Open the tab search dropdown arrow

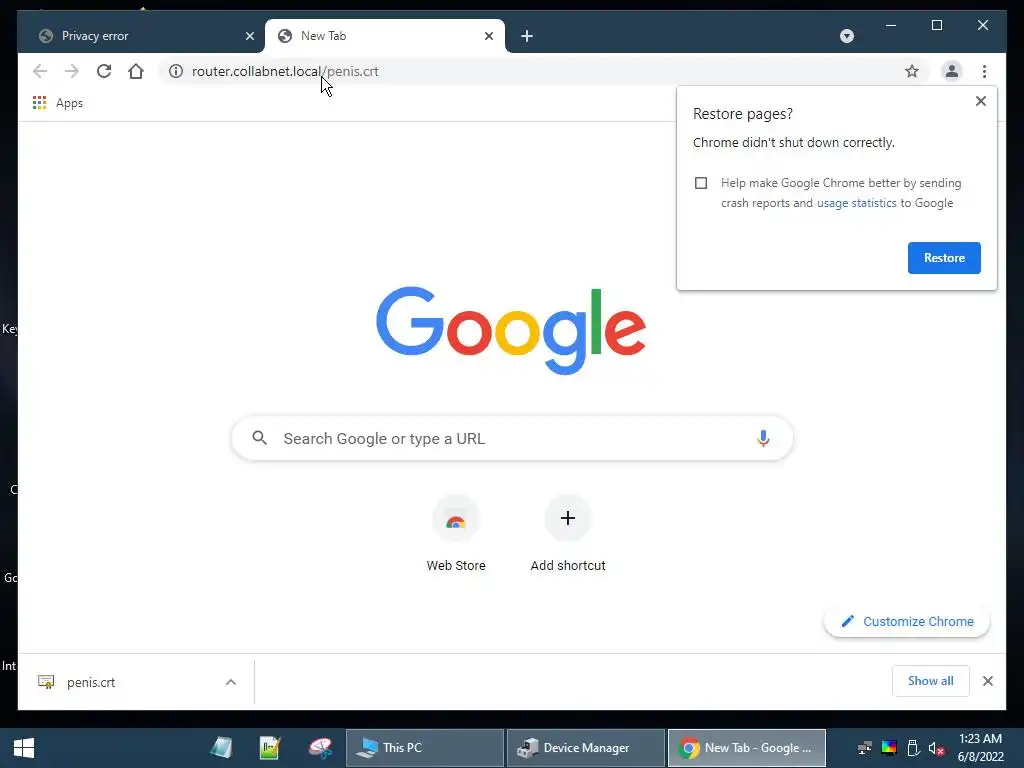846,36
